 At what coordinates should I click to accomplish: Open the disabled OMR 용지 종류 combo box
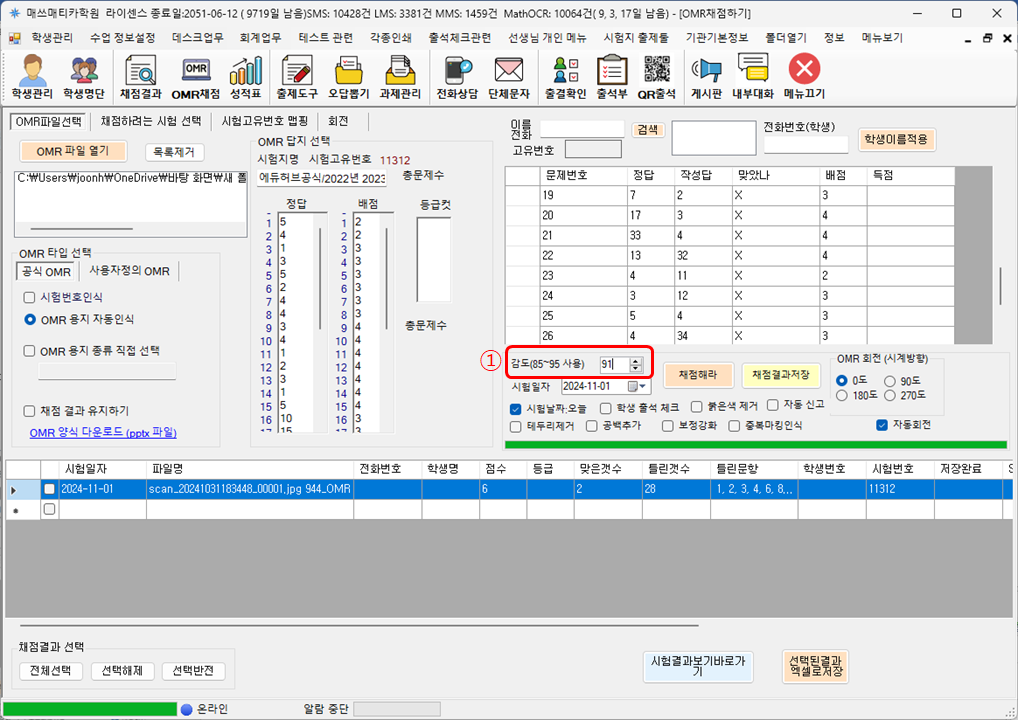point(106,371)
